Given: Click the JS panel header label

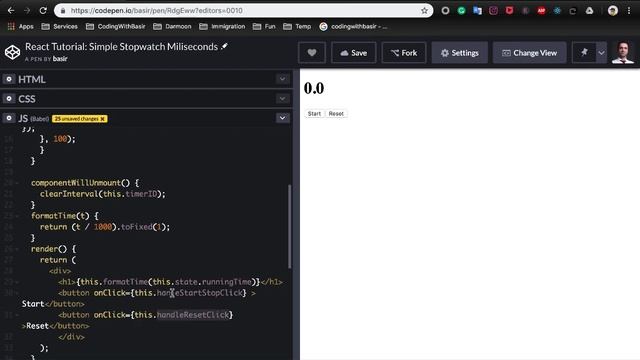Looking at the screenshot, I should coord(23,118).
